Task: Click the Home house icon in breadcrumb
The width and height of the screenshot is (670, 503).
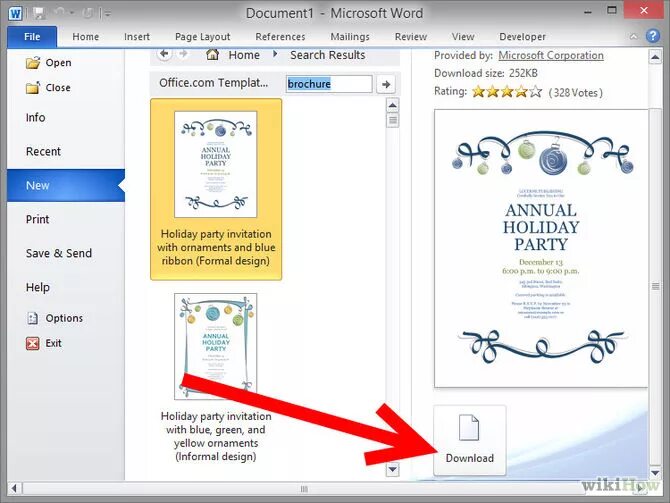Action: click(x=212, y=55)
